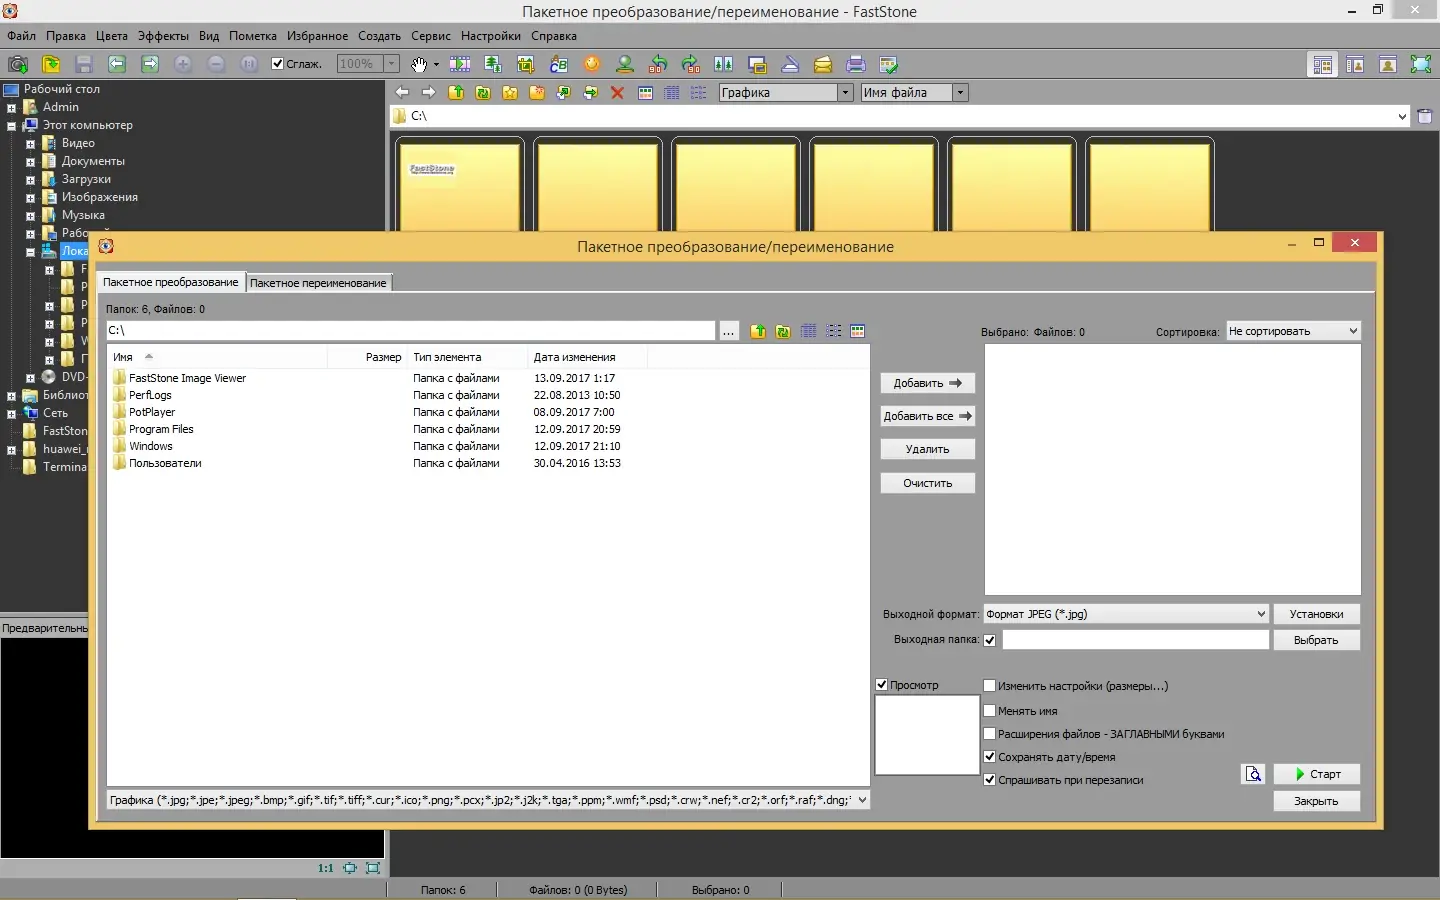The width and height of the screenshot is (1440, 900).
Task: Rotate right 90 degrees icon
Action: 691,64
